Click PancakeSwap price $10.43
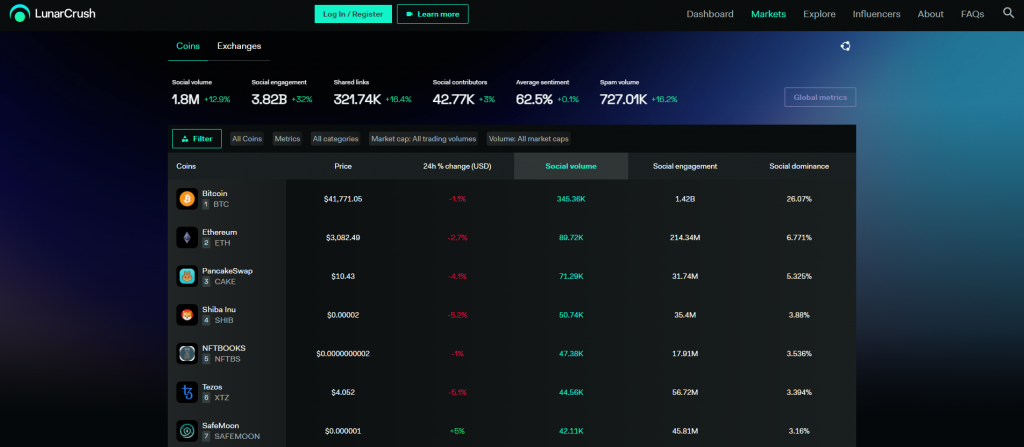Screen dimensions: 1024x447 point(343,276)
